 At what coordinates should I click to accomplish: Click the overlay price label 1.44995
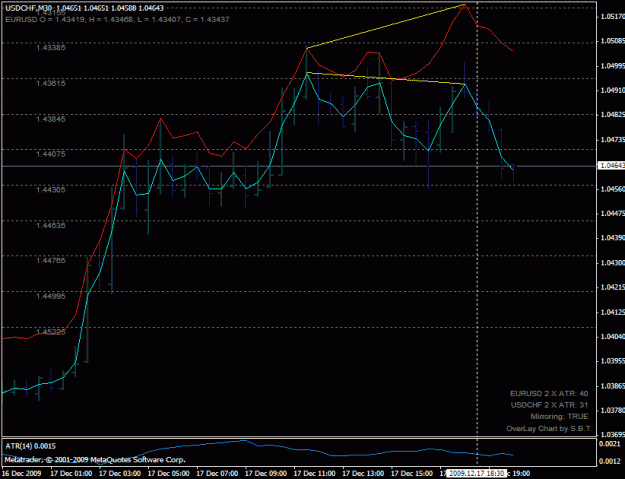pos(51,296)
